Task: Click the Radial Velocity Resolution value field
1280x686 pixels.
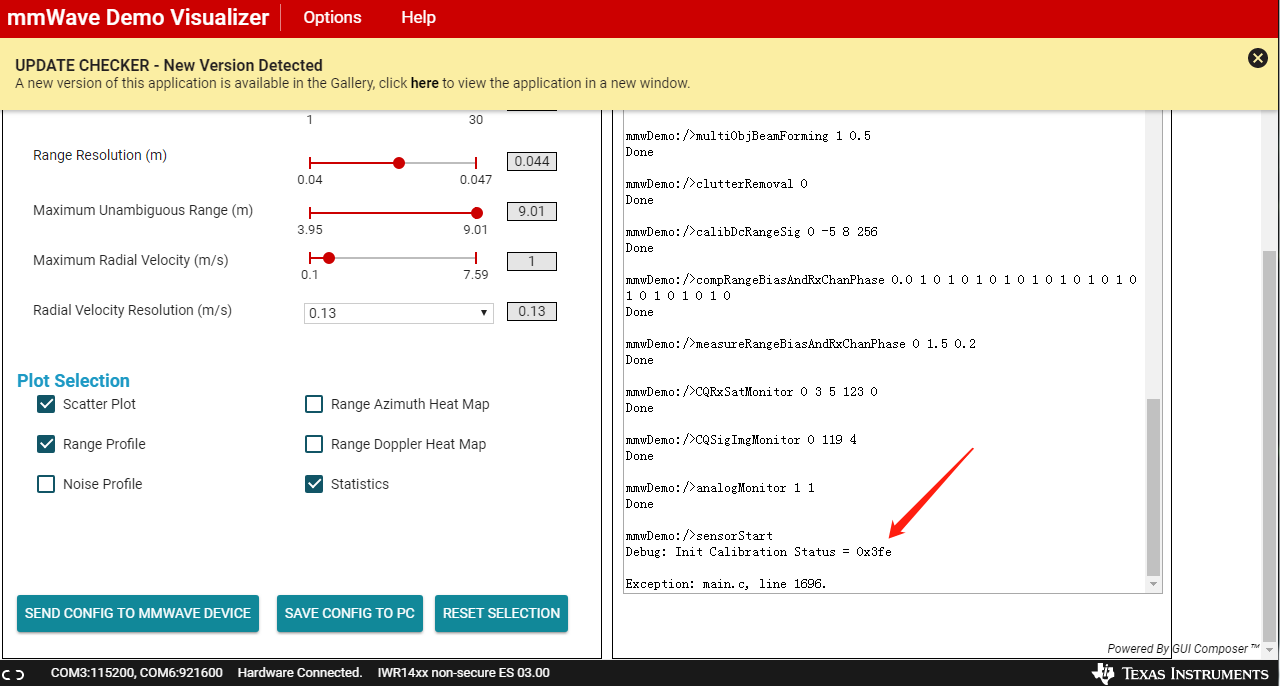Action: [x=532, y=311]
